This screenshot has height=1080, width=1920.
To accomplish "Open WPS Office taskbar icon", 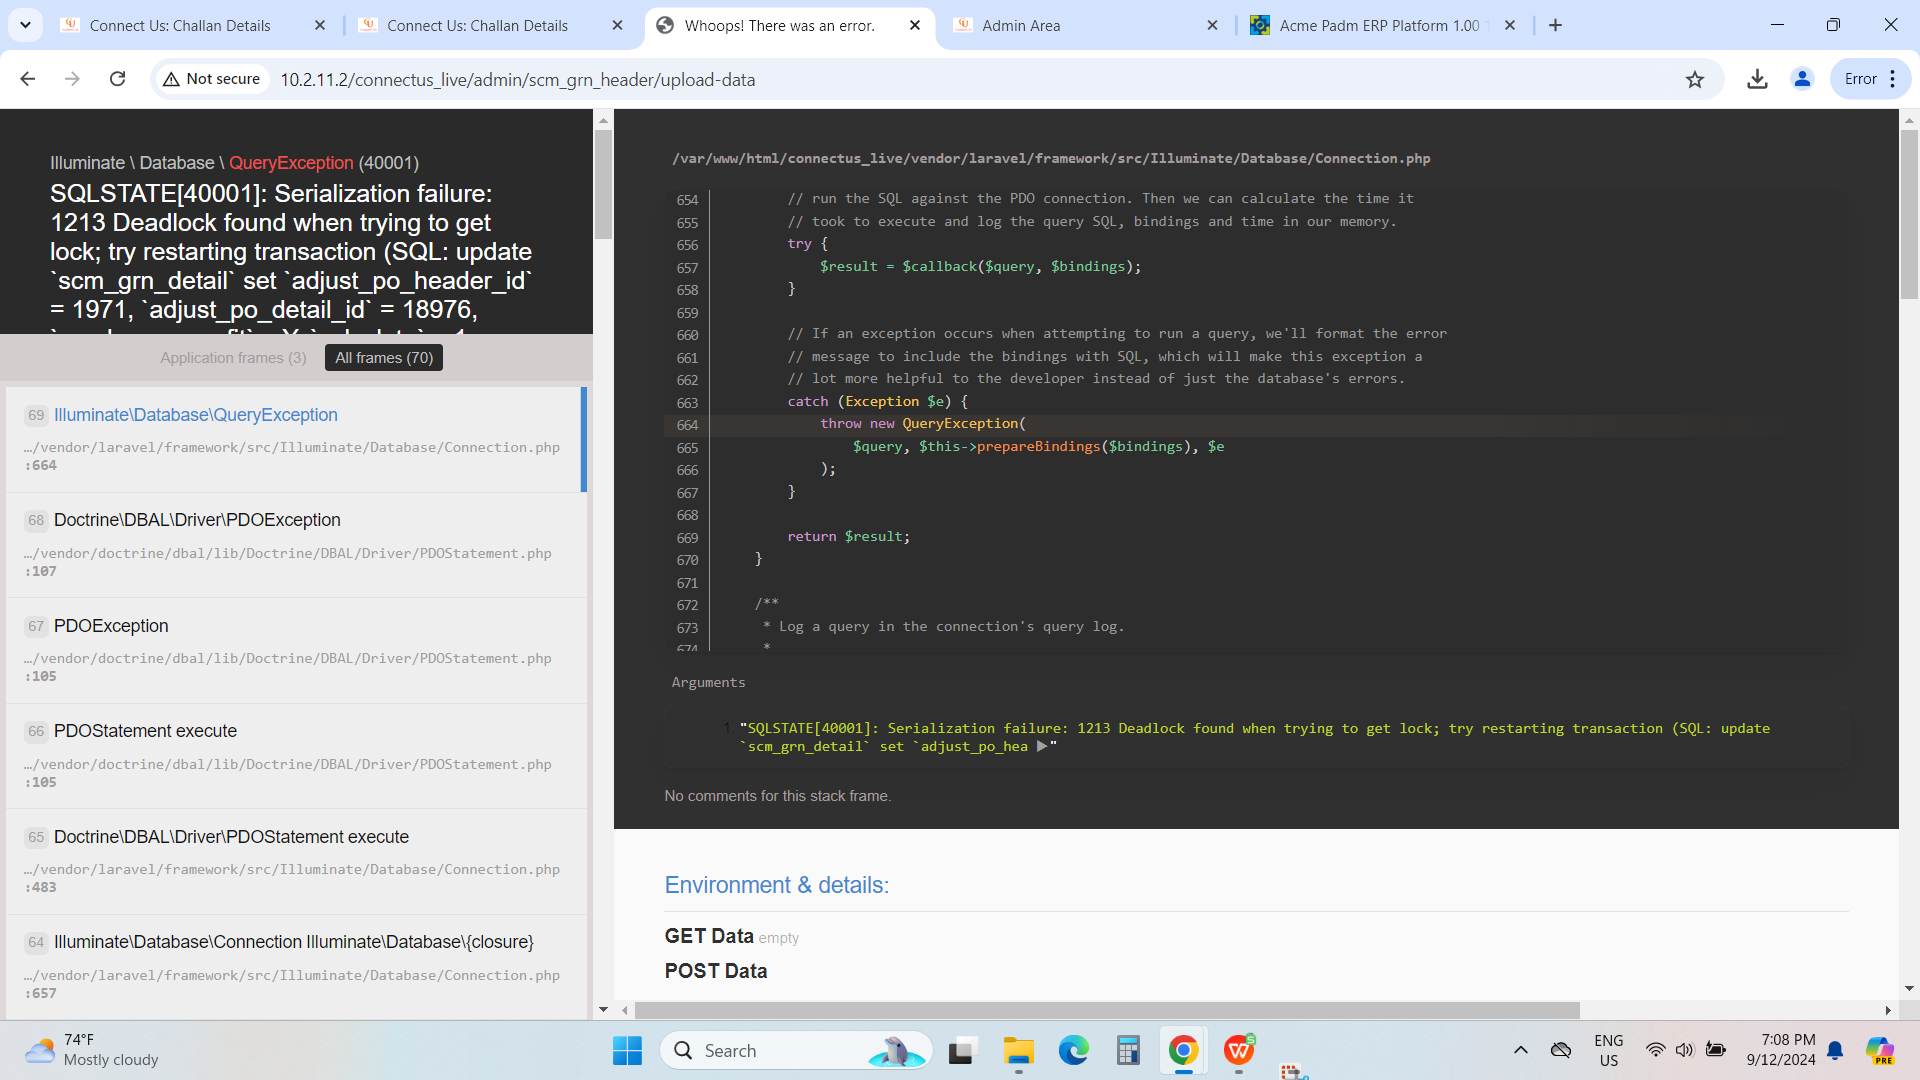I will coord(1239,1051).
